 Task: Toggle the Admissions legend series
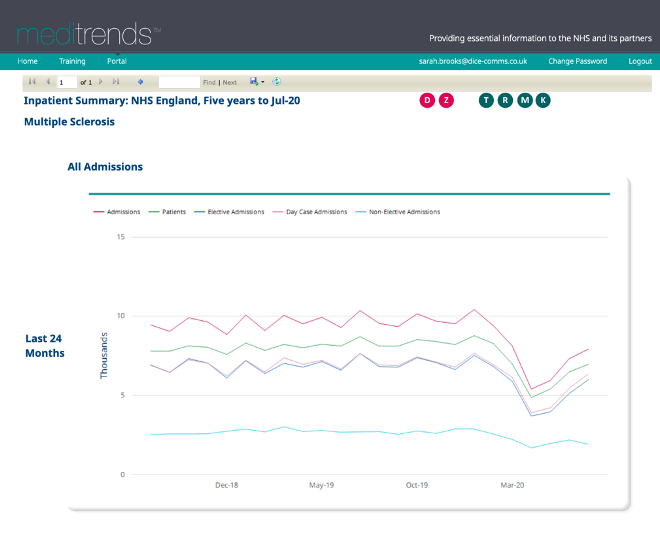[117, 212]
